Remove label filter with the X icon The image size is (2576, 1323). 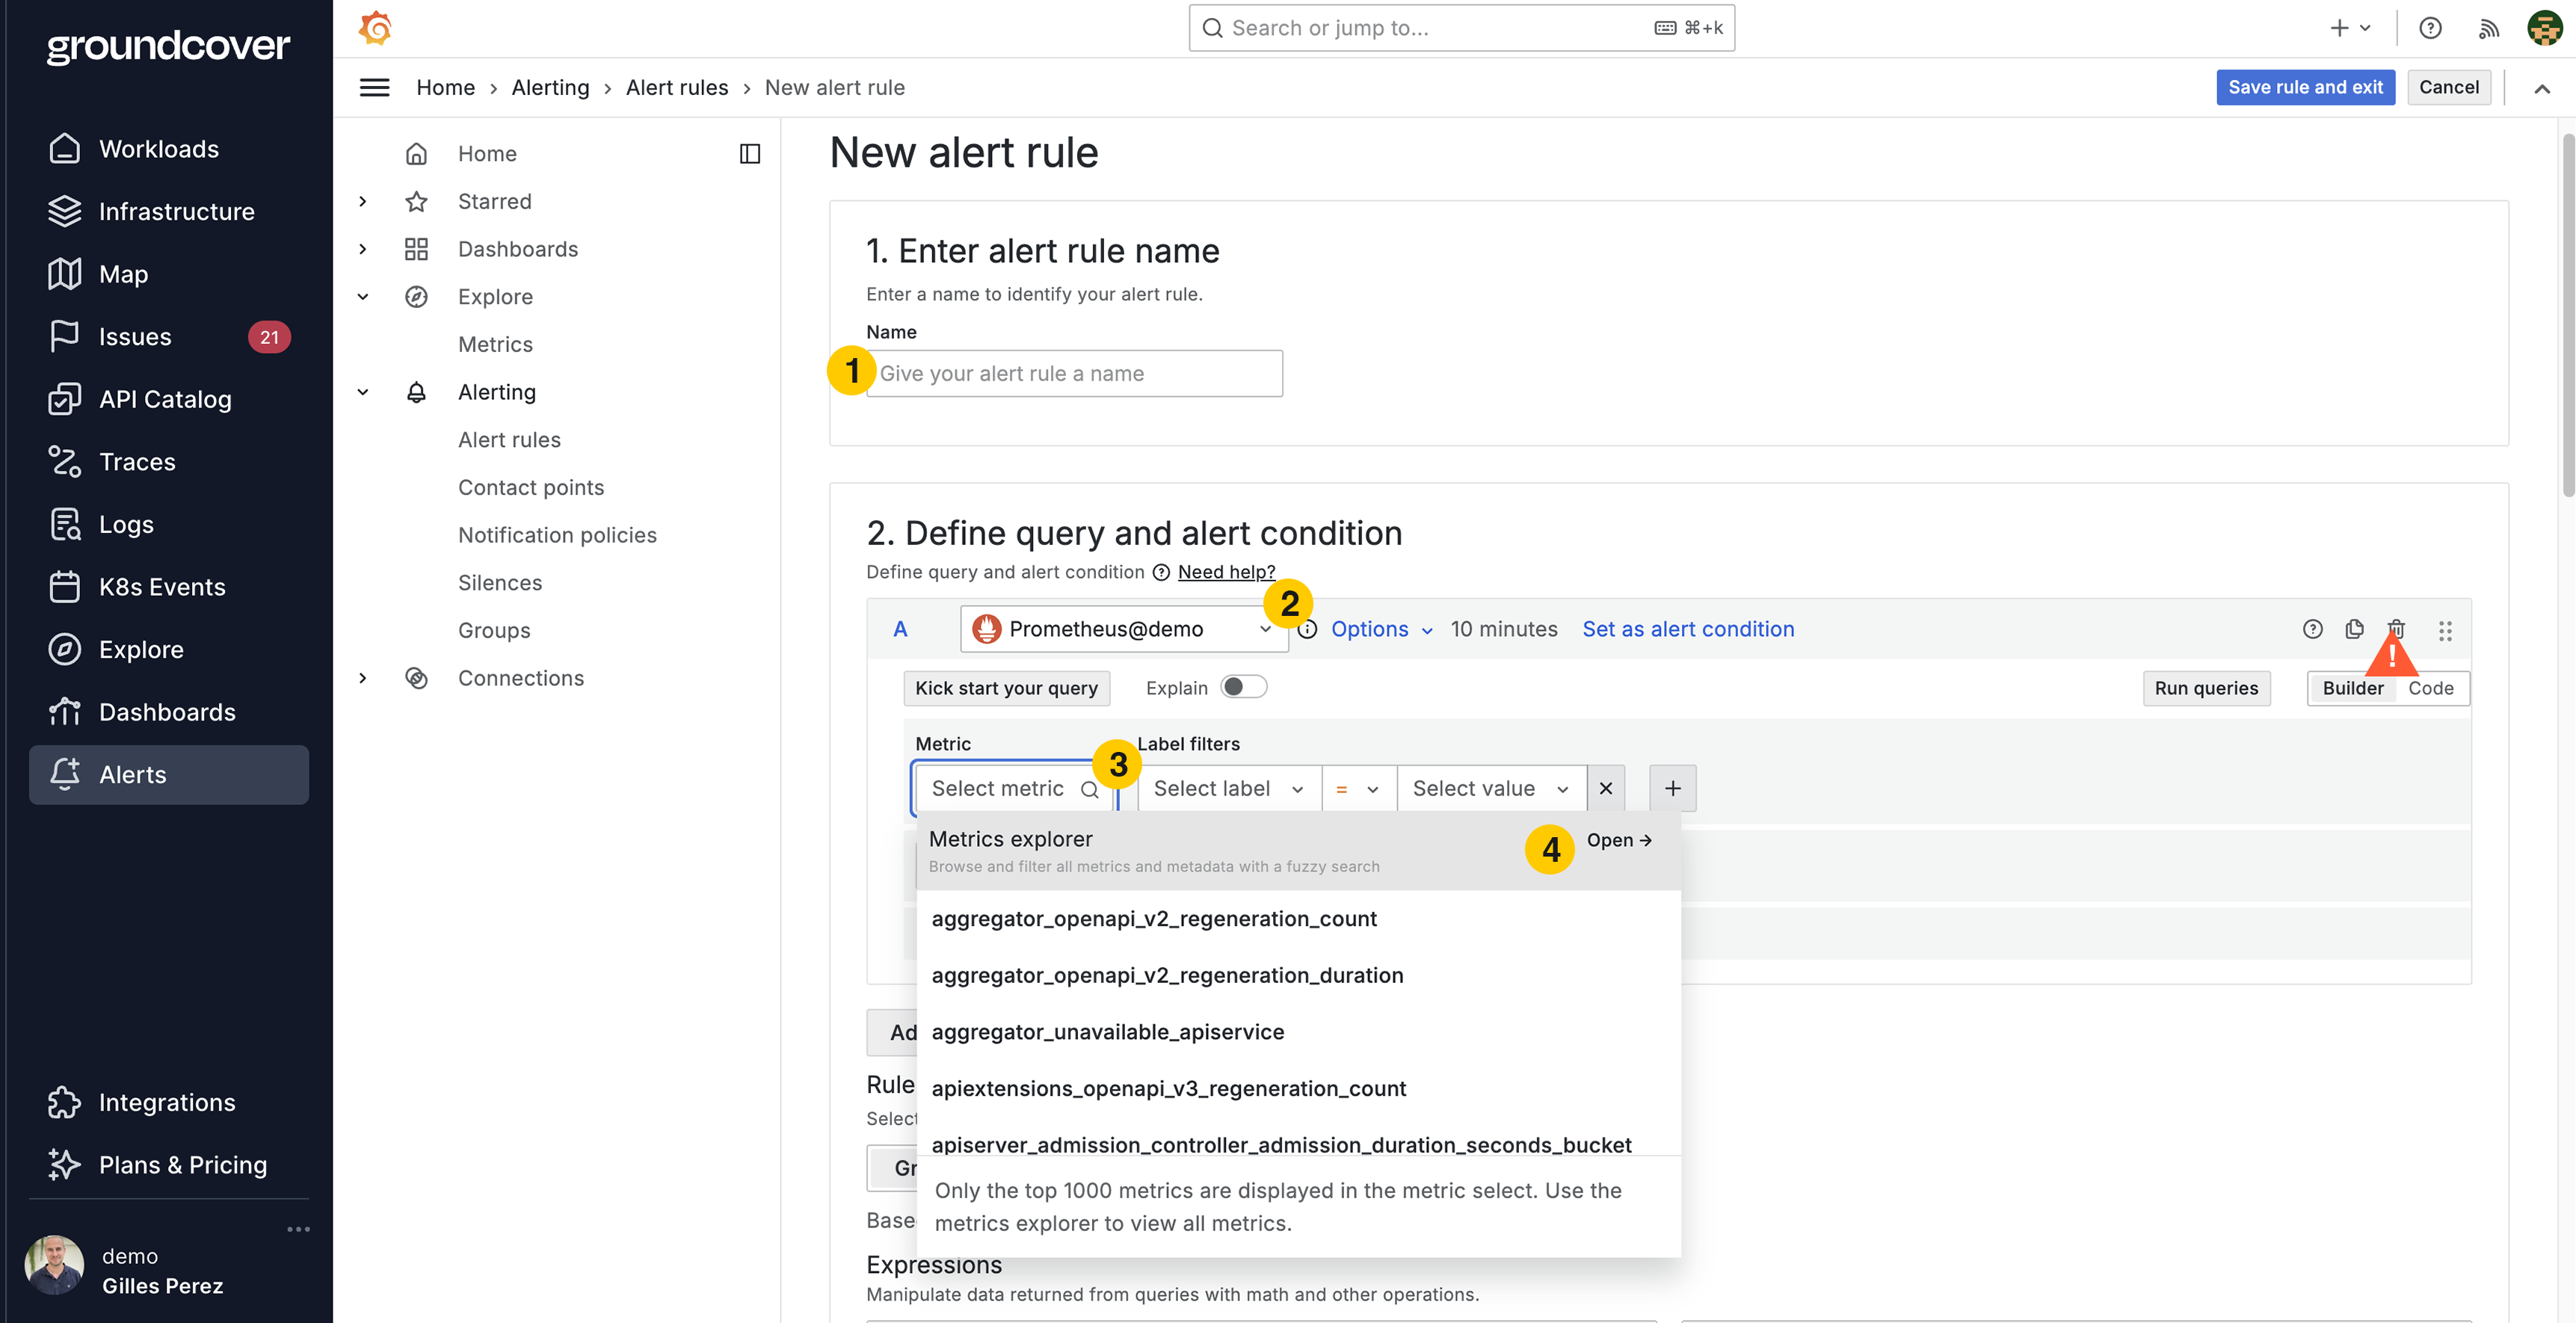pos(1606,788)
